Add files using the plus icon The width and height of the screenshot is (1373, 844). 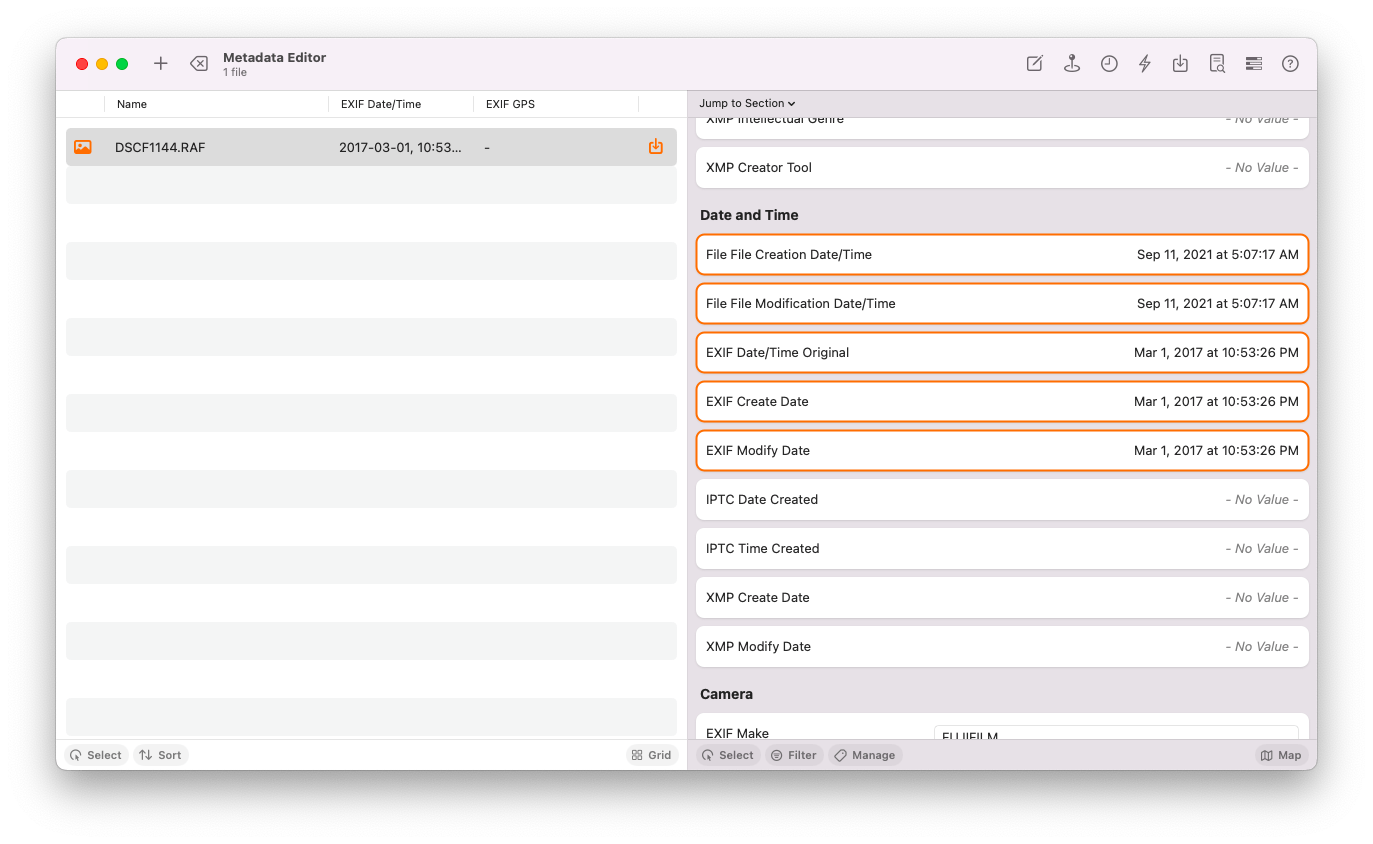160,63
